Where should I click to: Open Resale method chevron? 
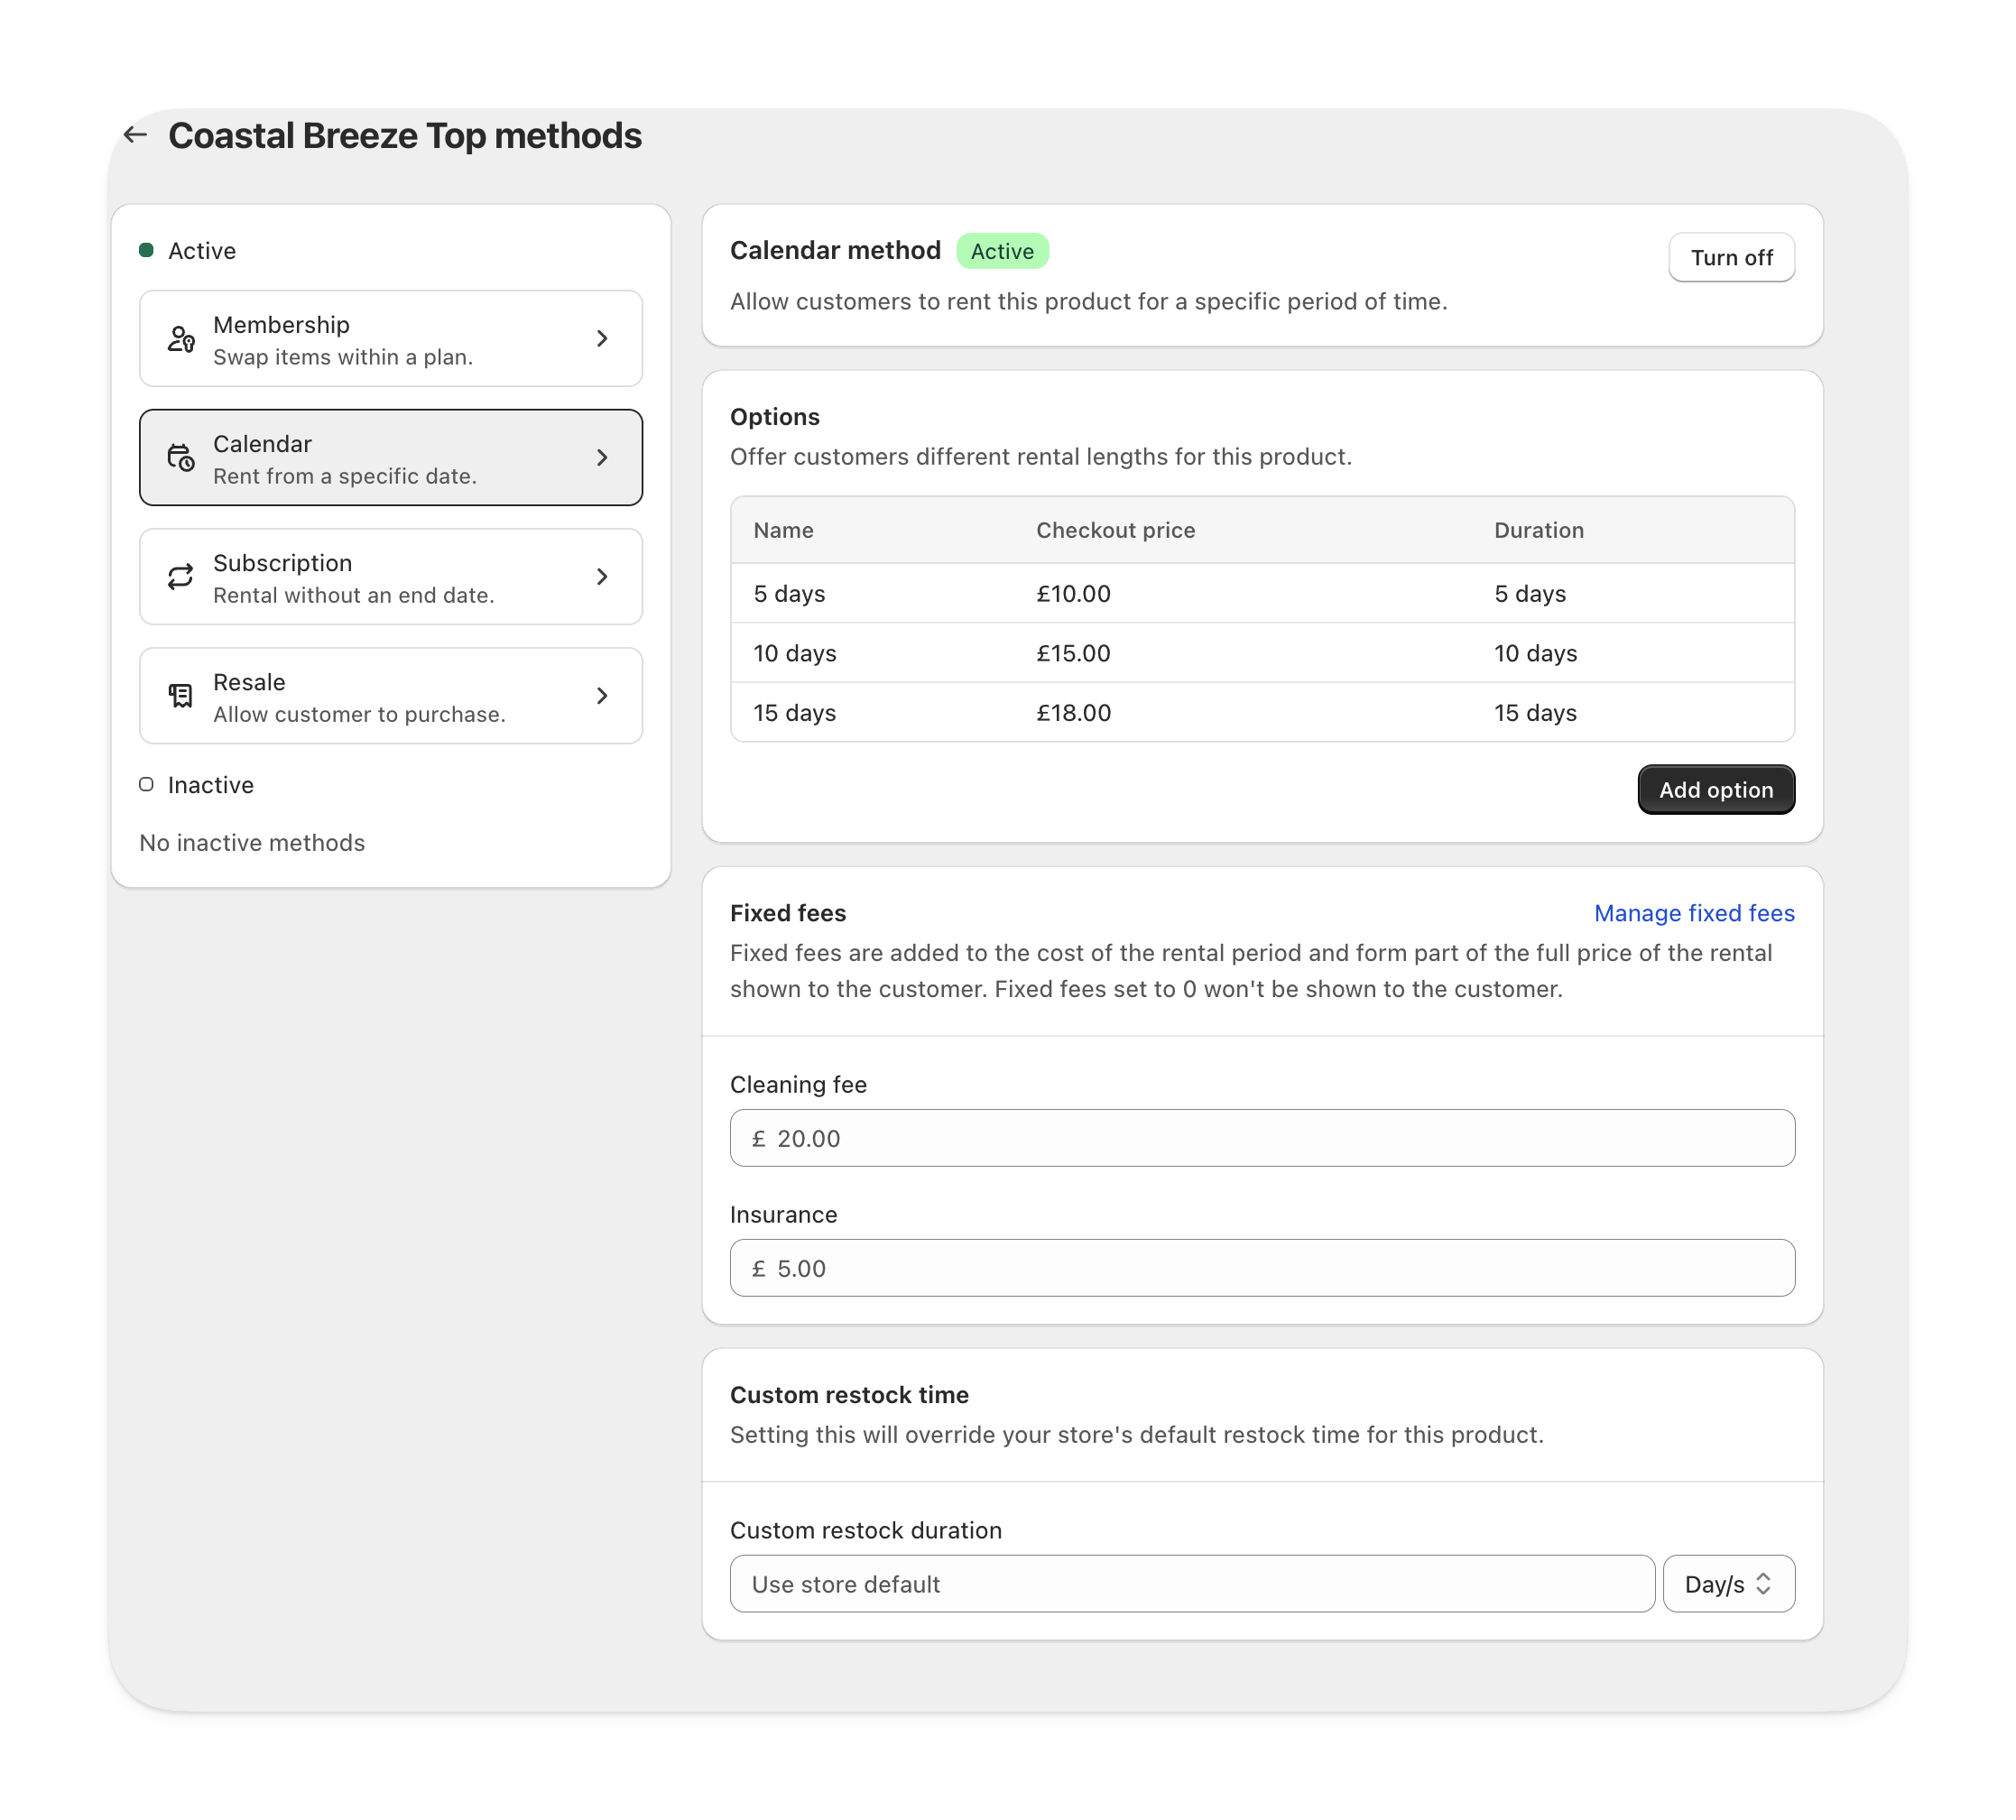click(602, 696)
